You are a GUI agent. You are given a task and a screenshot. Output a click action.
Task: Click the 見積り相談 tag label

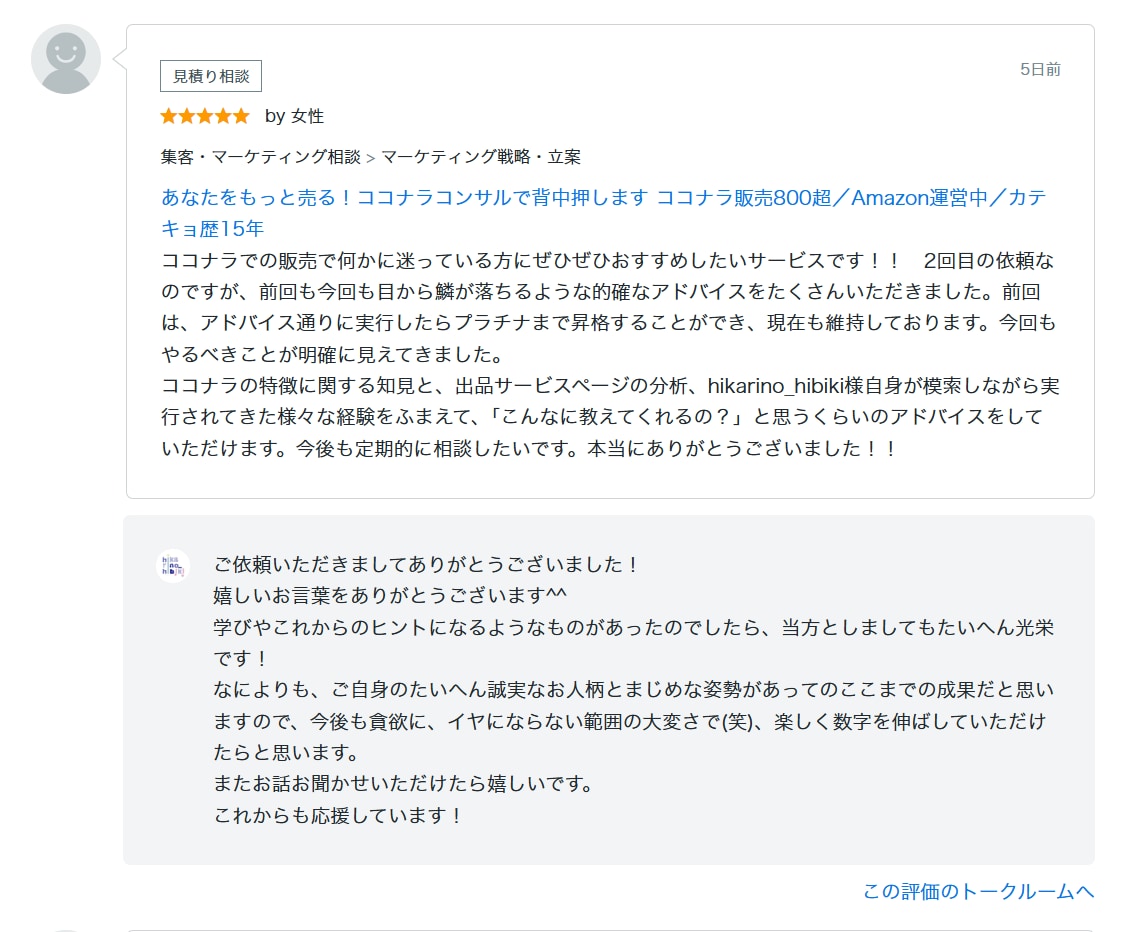tap(211, 76)
